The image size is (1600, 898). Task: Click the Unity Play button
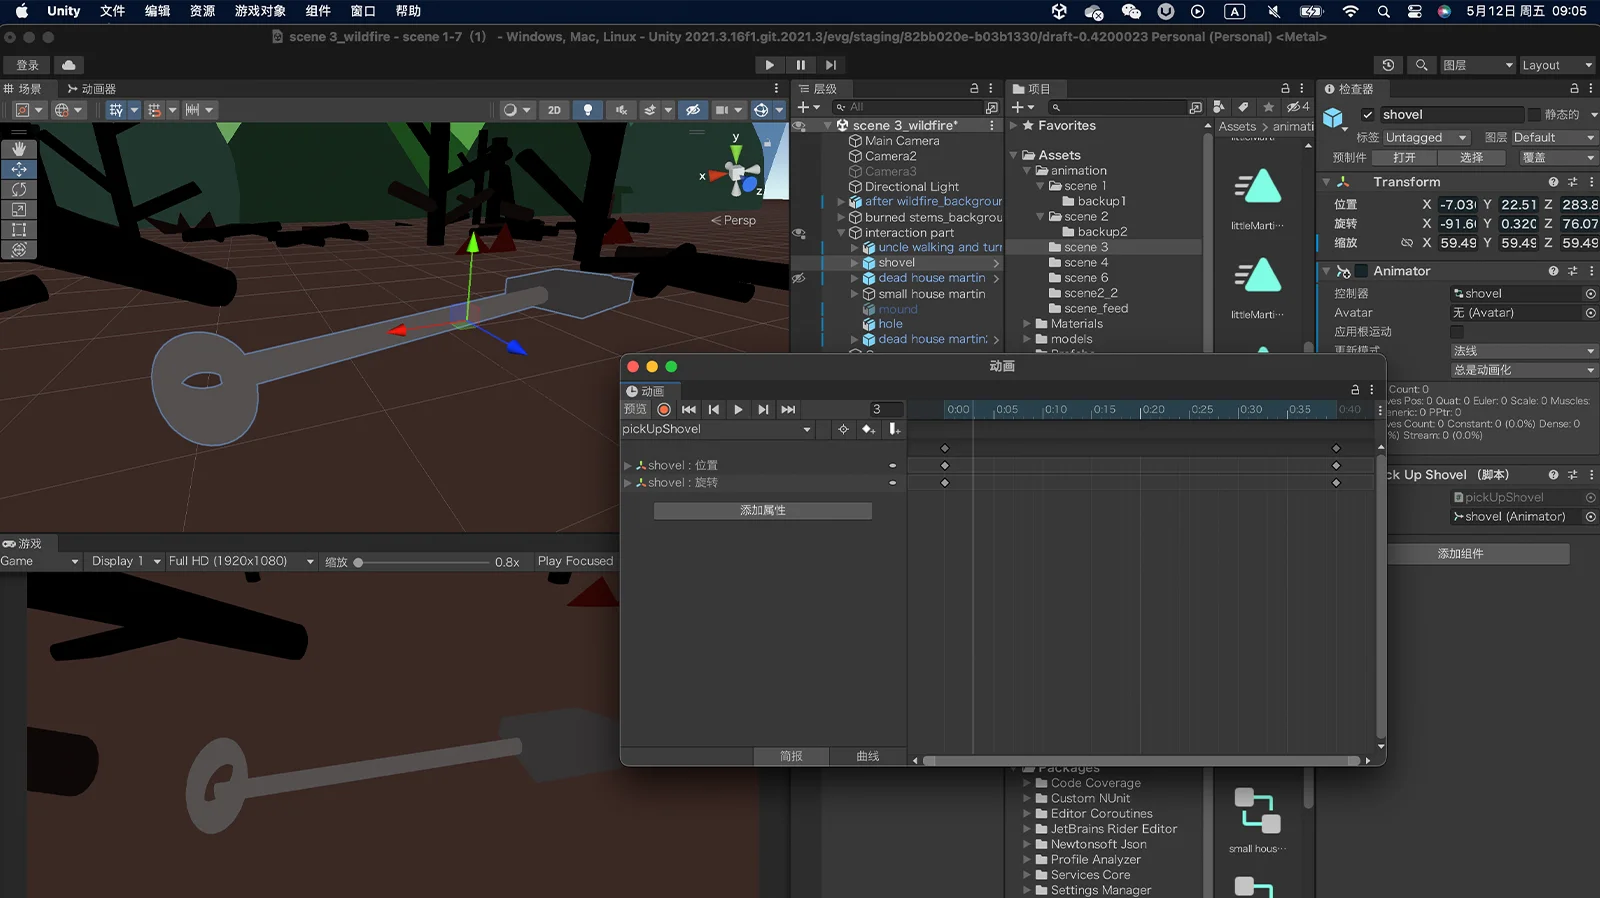[x=769, y=65]
